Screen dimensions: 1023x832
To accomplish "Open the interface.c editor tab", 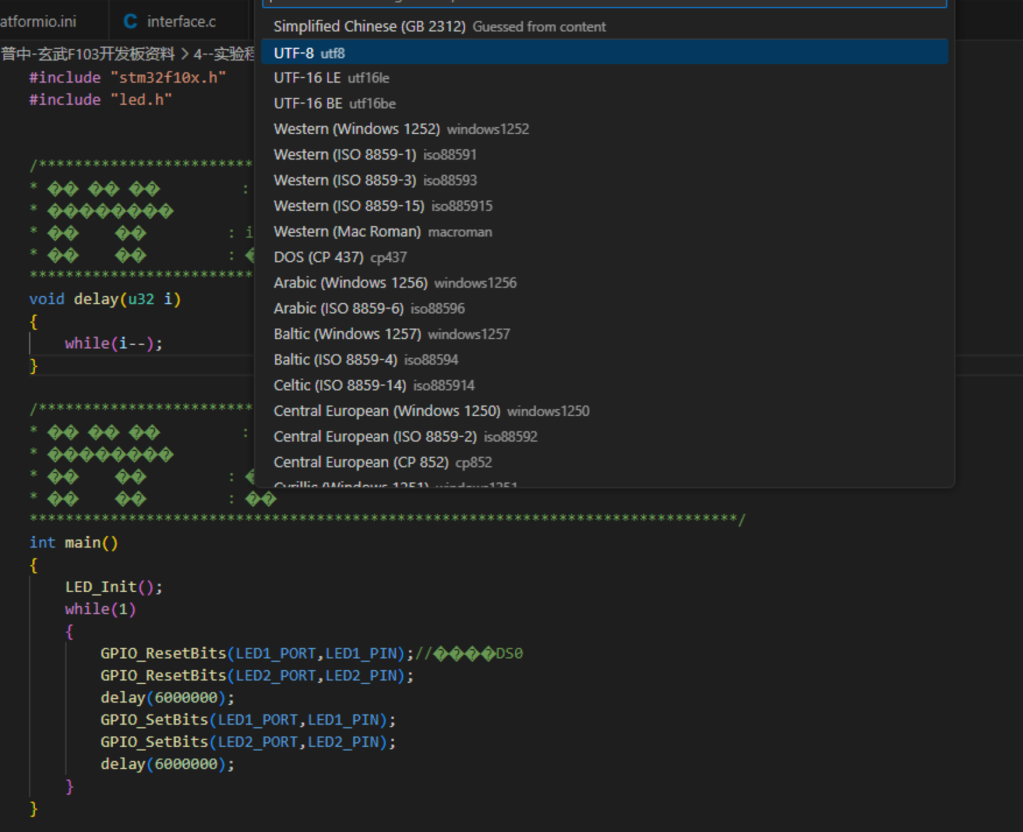I will [181, 21].
